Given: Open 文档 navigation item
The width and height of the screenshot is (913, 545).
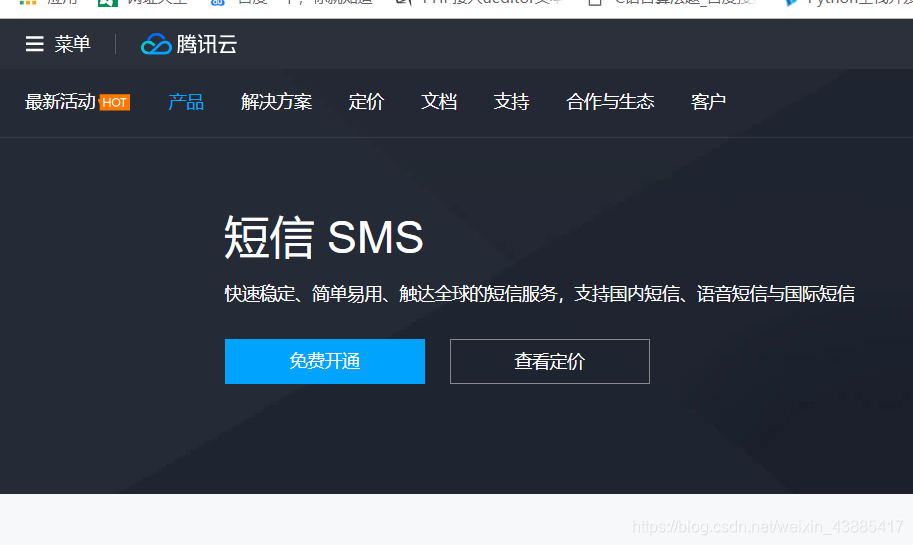Looking at the screenshot, I should click(x=439, y=102).
